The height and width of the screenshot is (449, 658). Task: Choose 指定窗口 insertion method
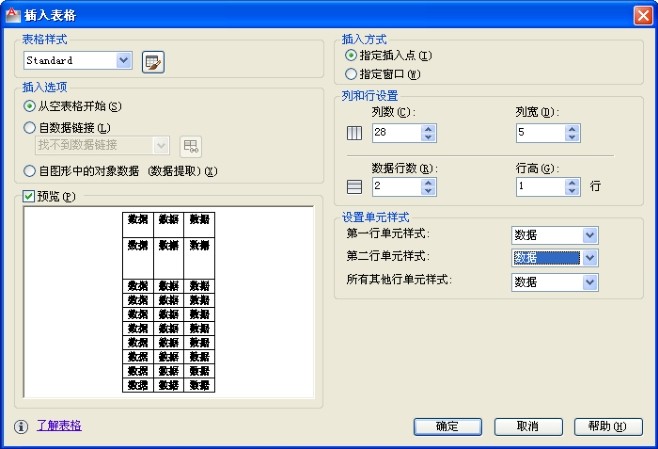(x=350, y=74)
